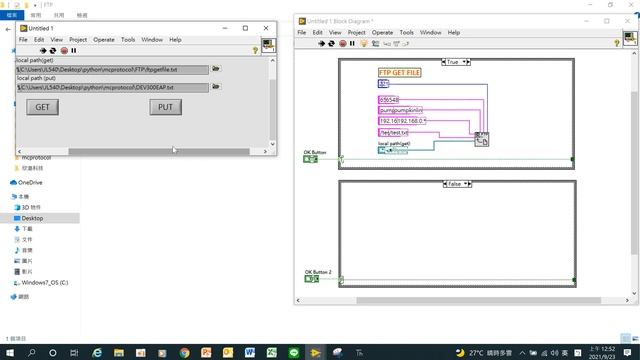Viewport: 640px width, 360px height.
Task: Abort execution on the front panel toolbar
Action: [x=64, y=51]
